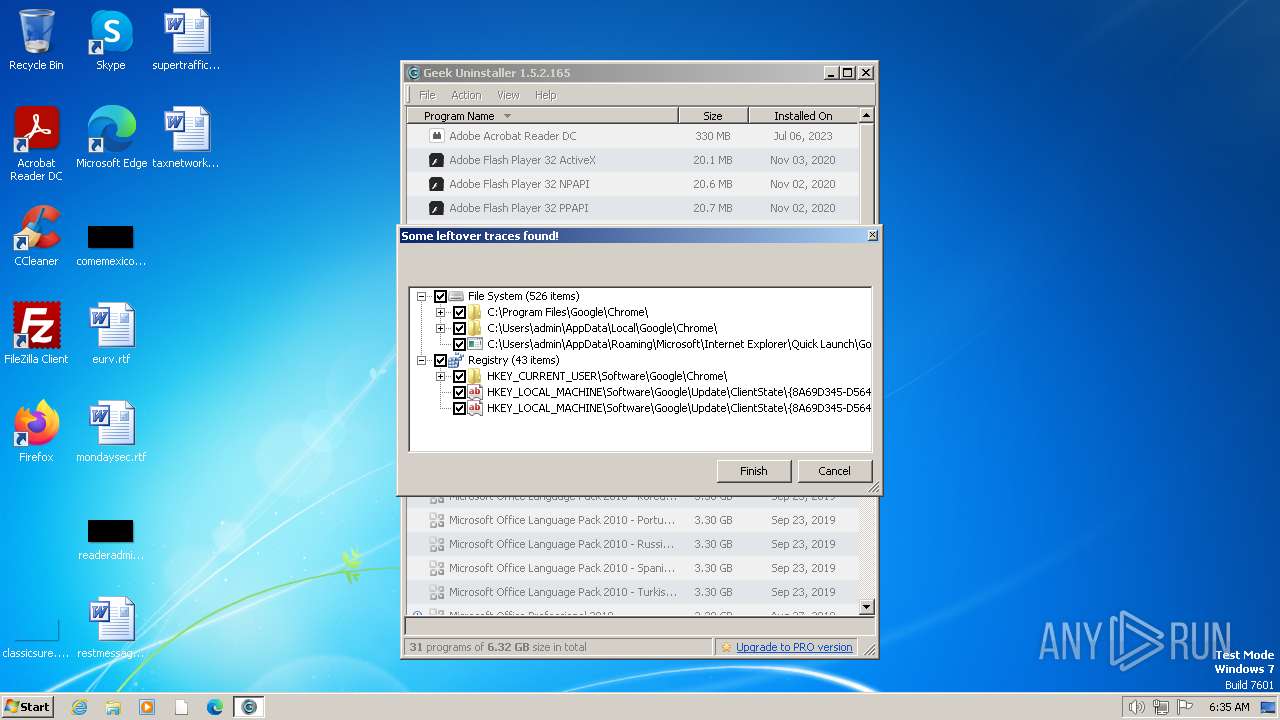This screenshot has height=720, width=1280.
Task: Open Windows Media Player taskbar icon
Action: (x=147, y=707)
